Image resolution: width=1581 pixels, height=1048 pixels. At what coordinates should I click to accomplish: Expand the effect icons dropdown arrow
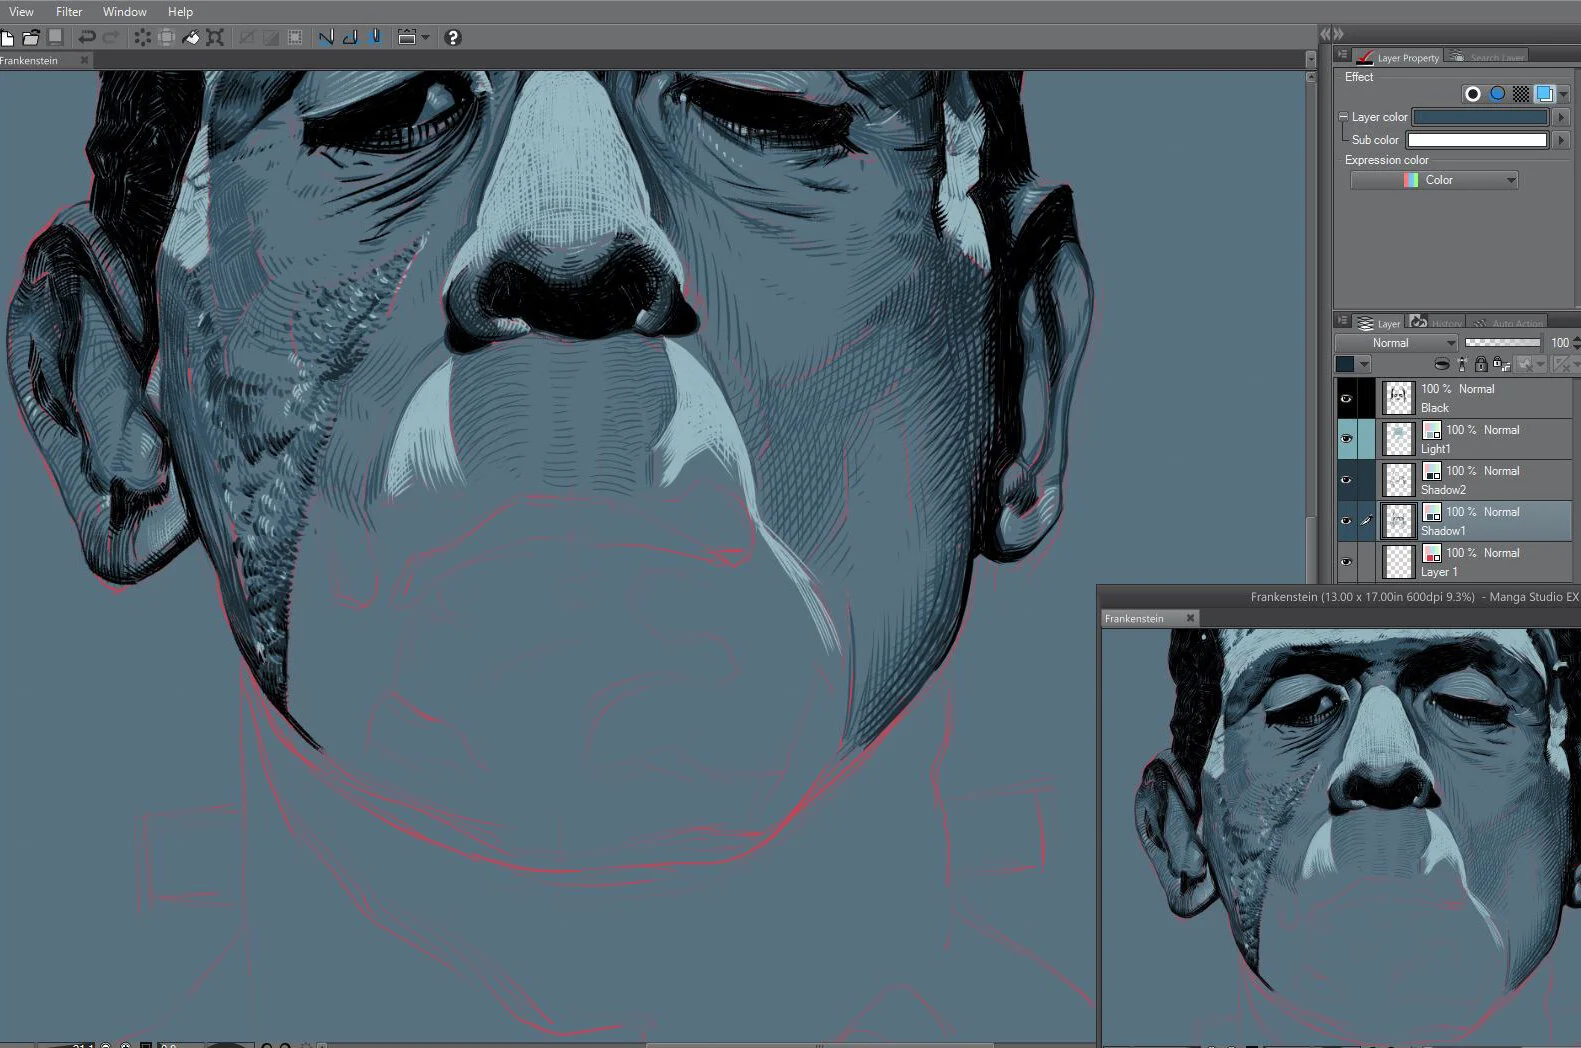(x=1564, y=94)
